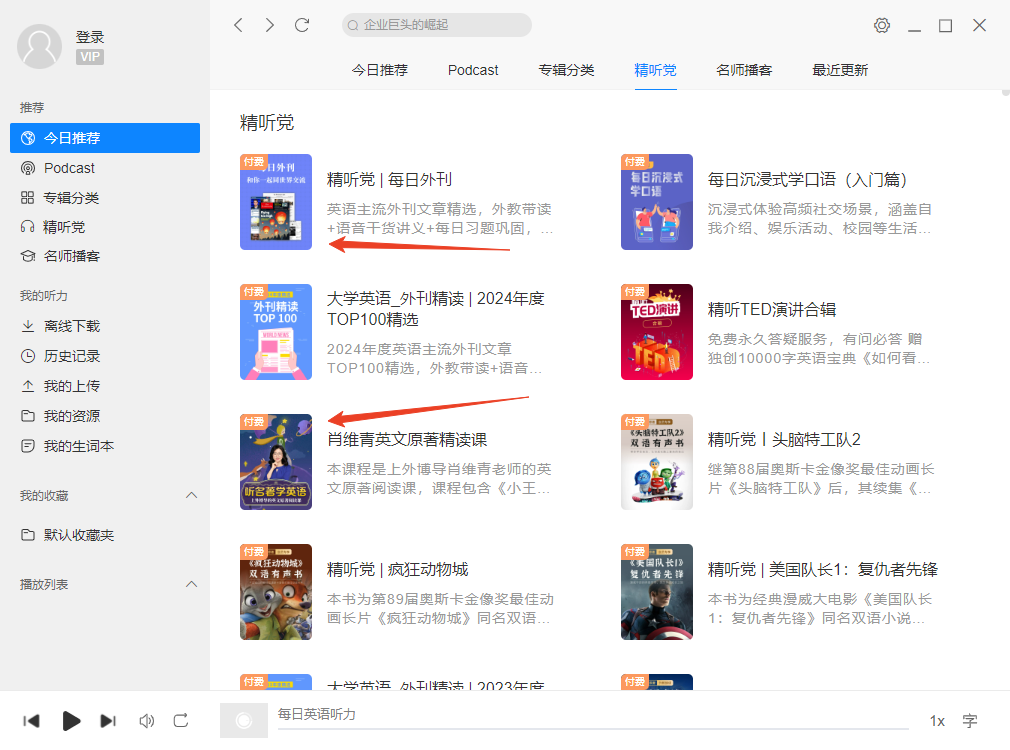Switch to 今日推荐 top tab
Screen dimensions: 1010x750
click(x=379, y=70)
